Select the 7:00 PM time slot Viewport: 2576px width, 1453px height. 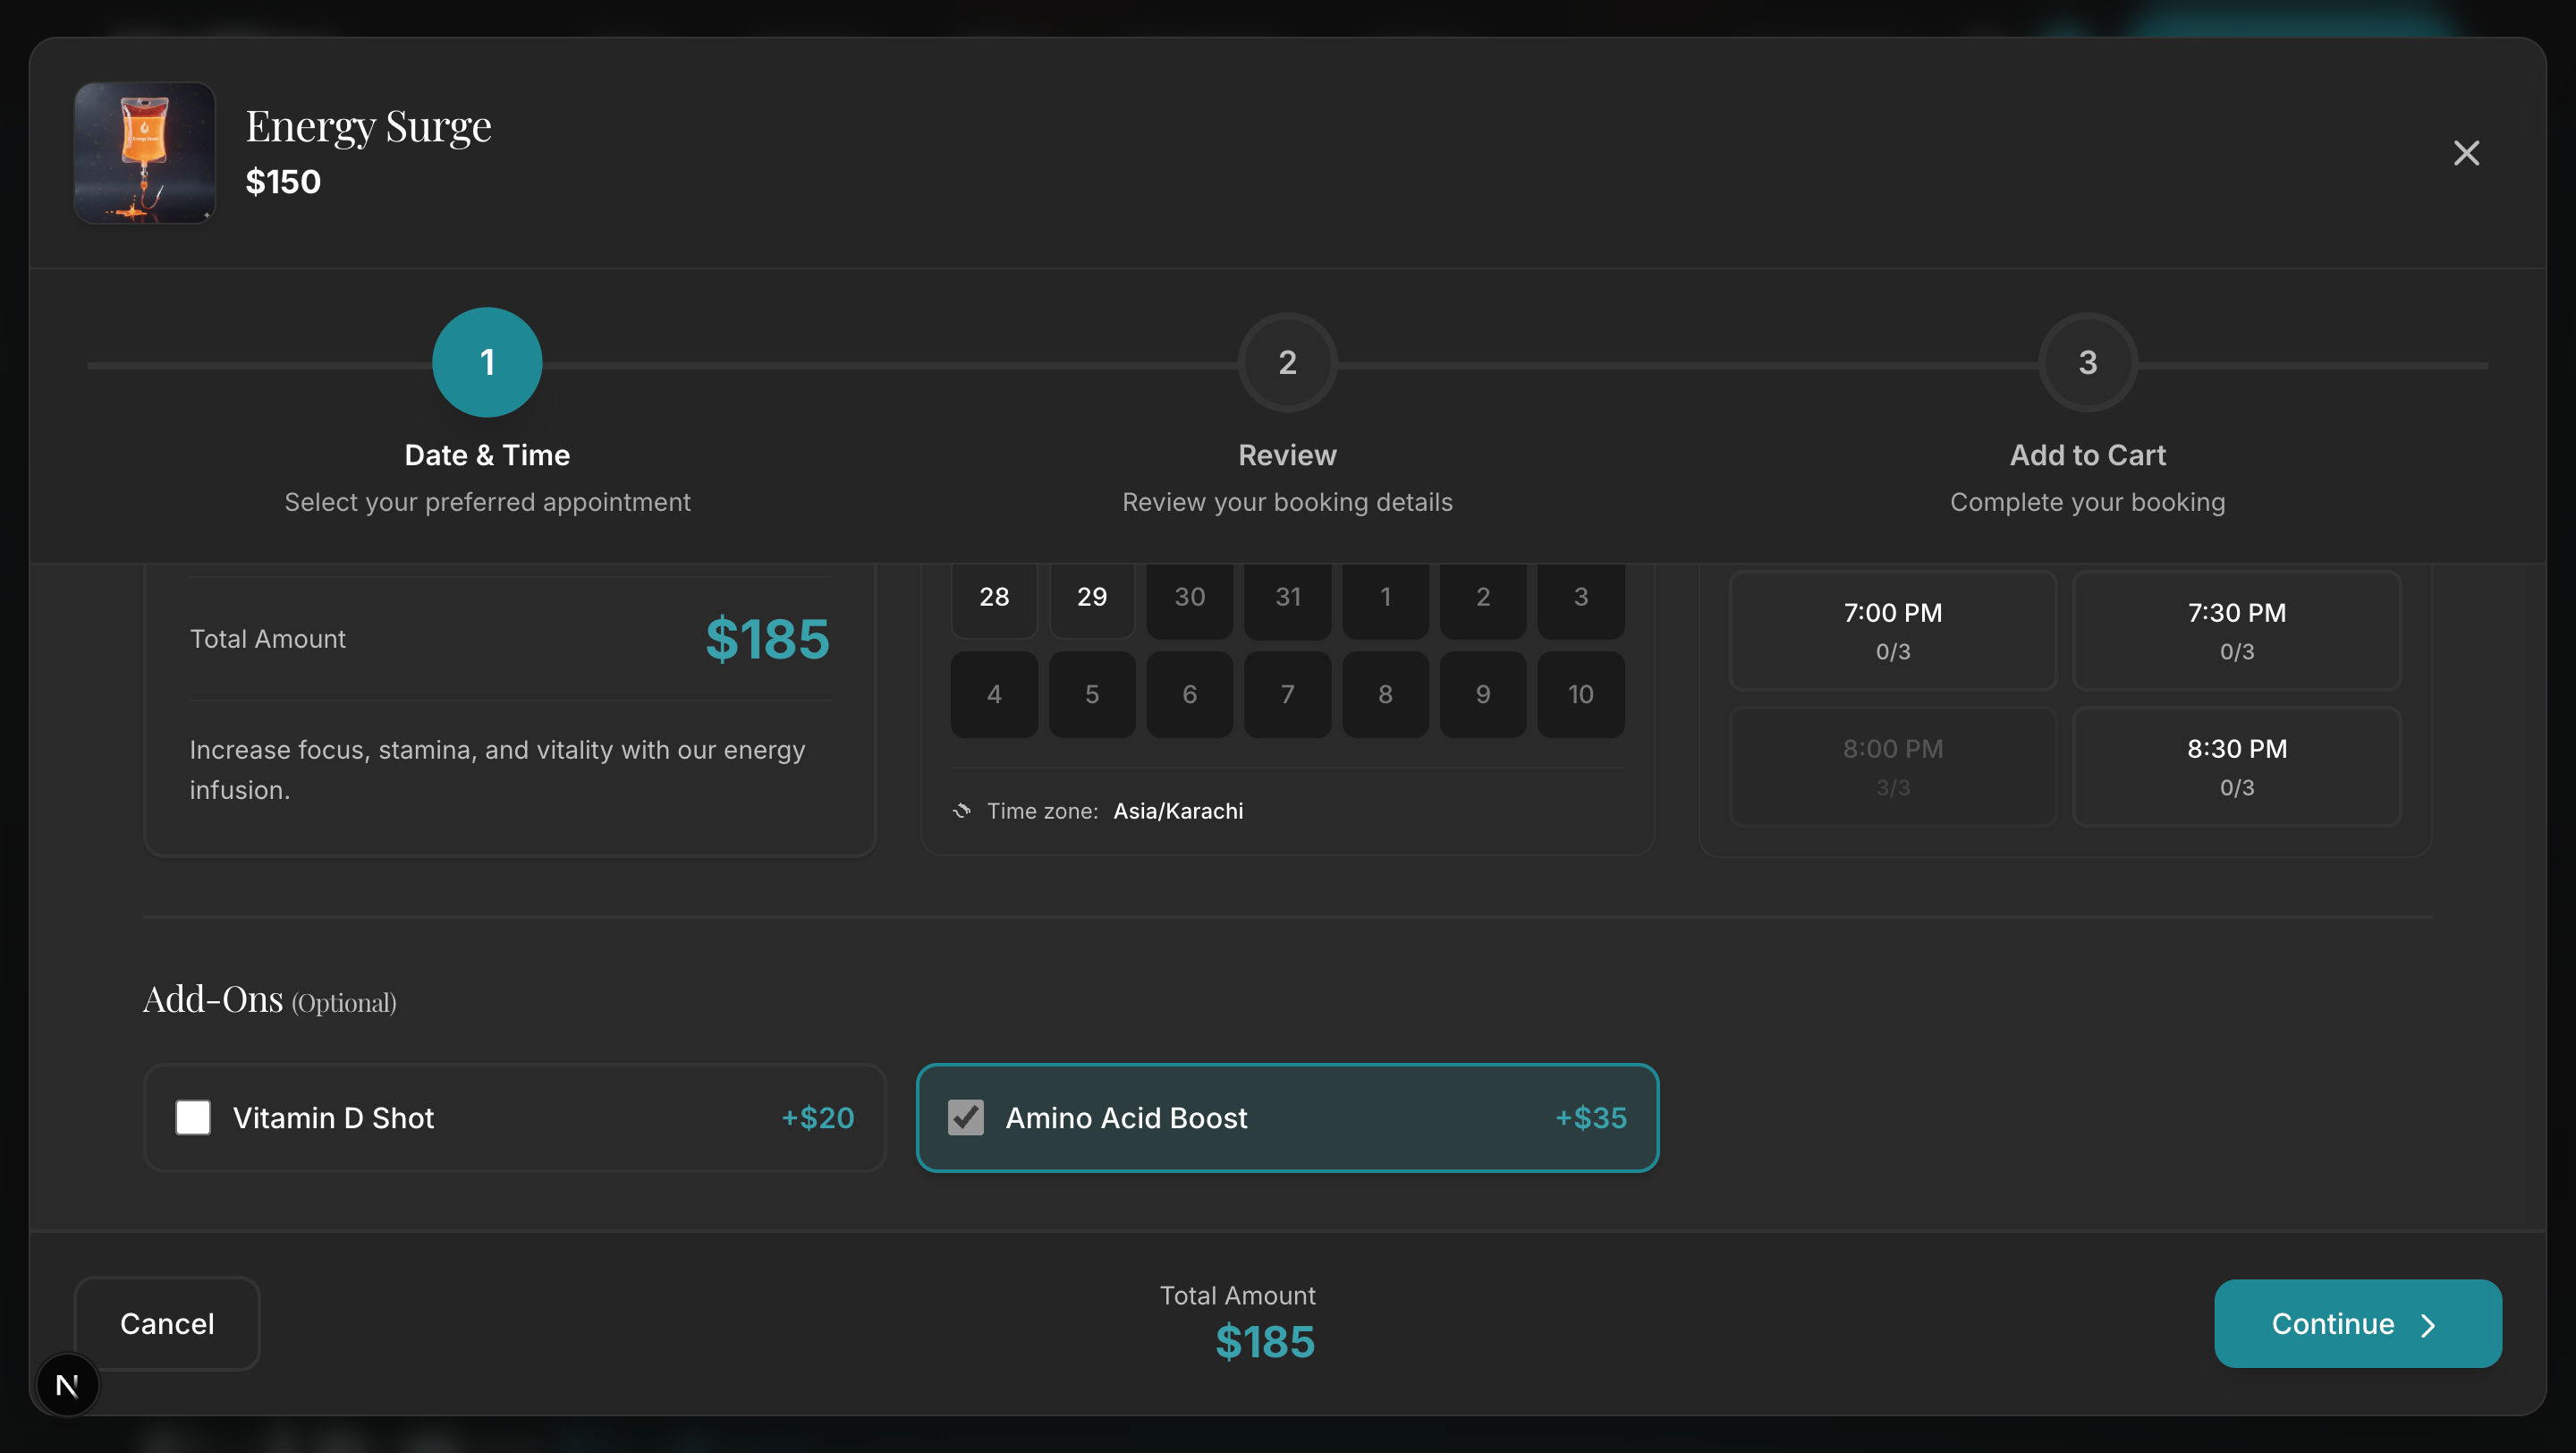[1892, 630]
